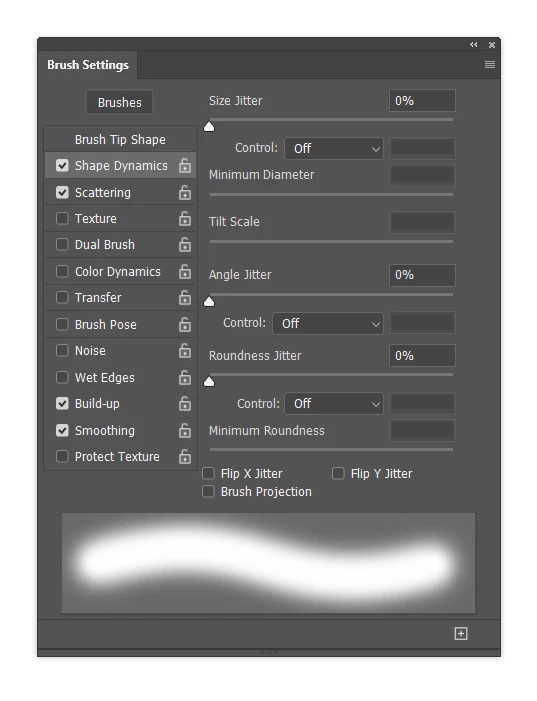Screen dimensions: 537x701
Task: Toggle lock icon for Noise
Action: [x=185, y=350]
